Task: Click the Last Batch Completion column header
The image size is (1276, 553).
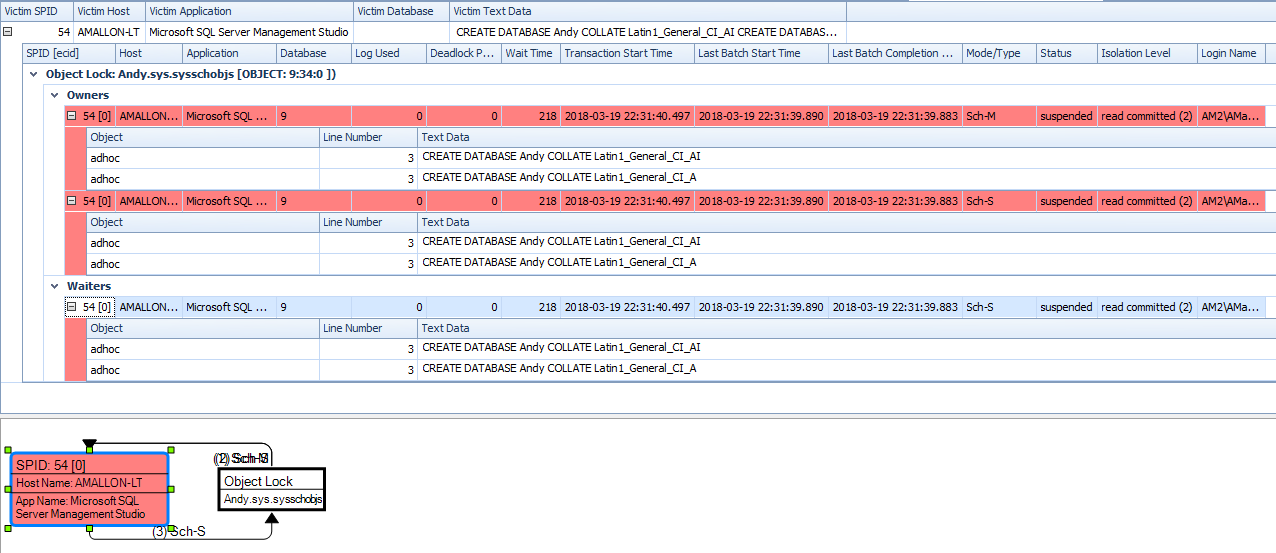Action: (895, 53)
